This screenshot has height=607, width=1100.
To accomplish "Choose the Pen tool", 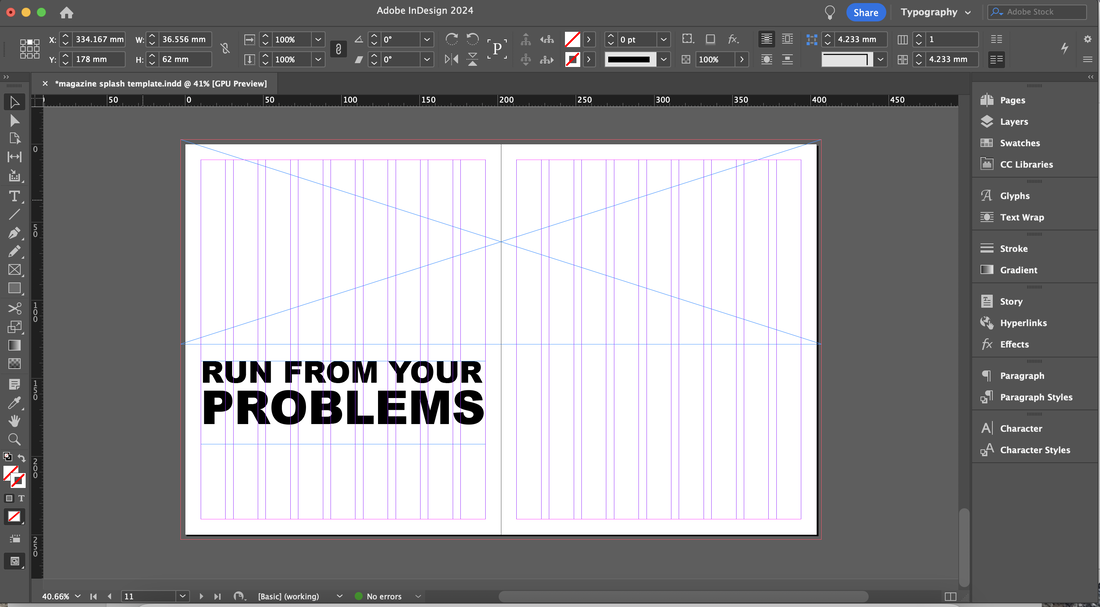I will [14, 233].
